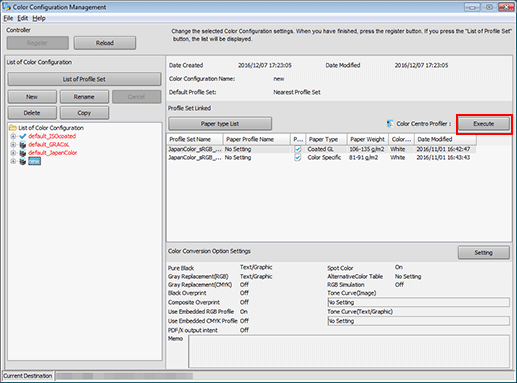Toggle the checkbox in the Color Specific row
This screenshot has width=517, height=383.
[298, 157]
